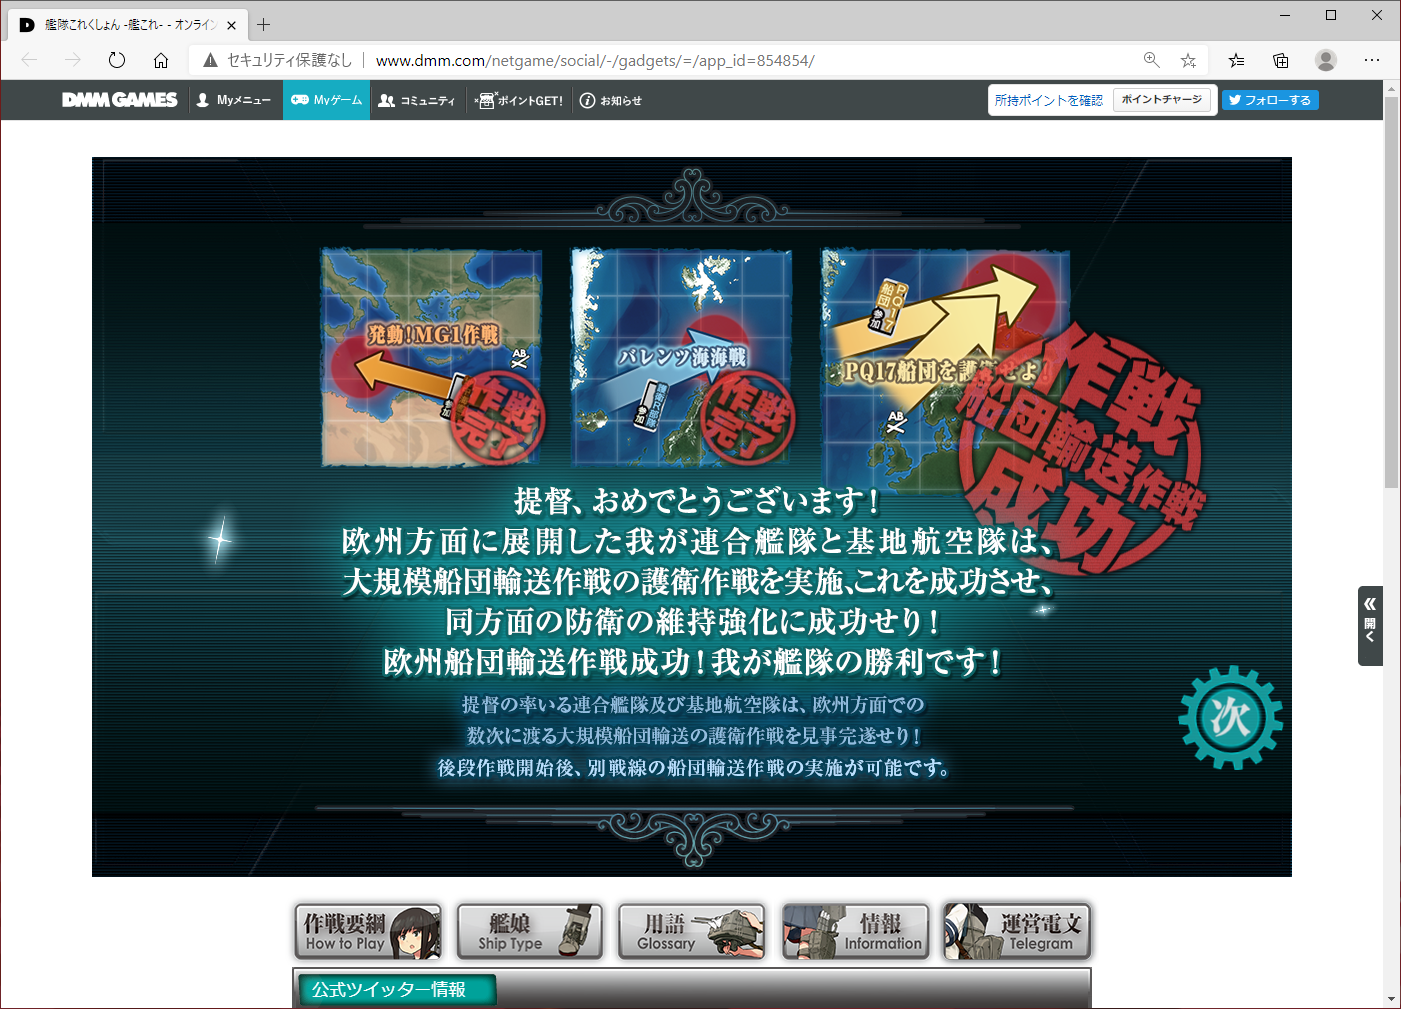
Task: Open the コミュニティ menu
Action: click(x=417, y=100)
